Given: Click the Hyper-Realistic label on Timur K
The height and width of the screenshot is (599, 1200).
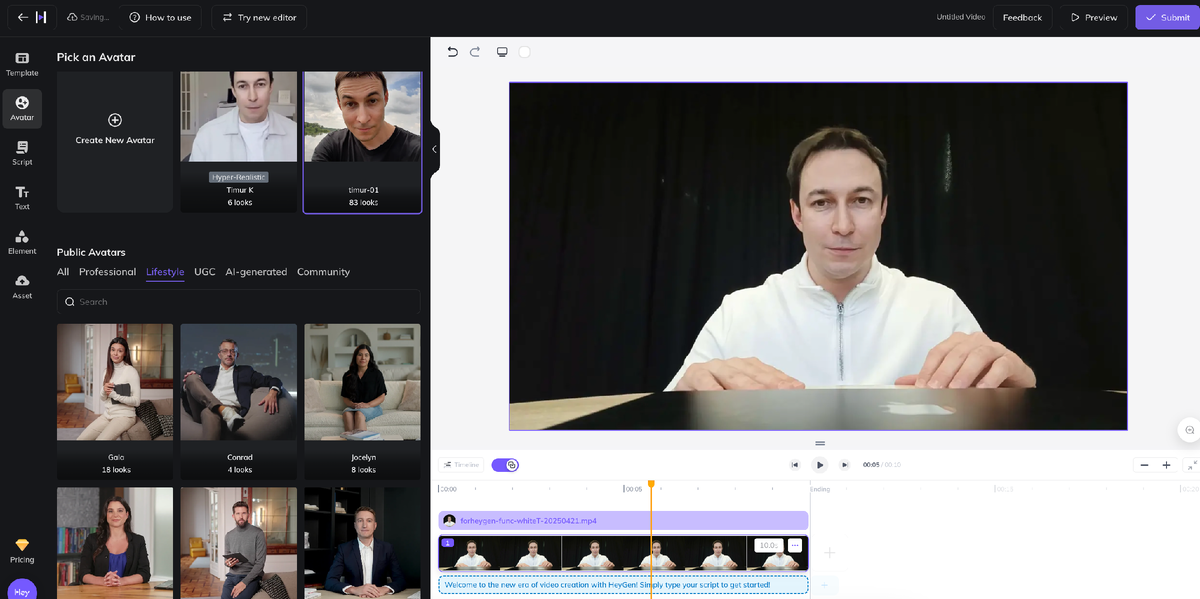Looking at the screenshot, I should pyautogui.click(x=239, y=177).
